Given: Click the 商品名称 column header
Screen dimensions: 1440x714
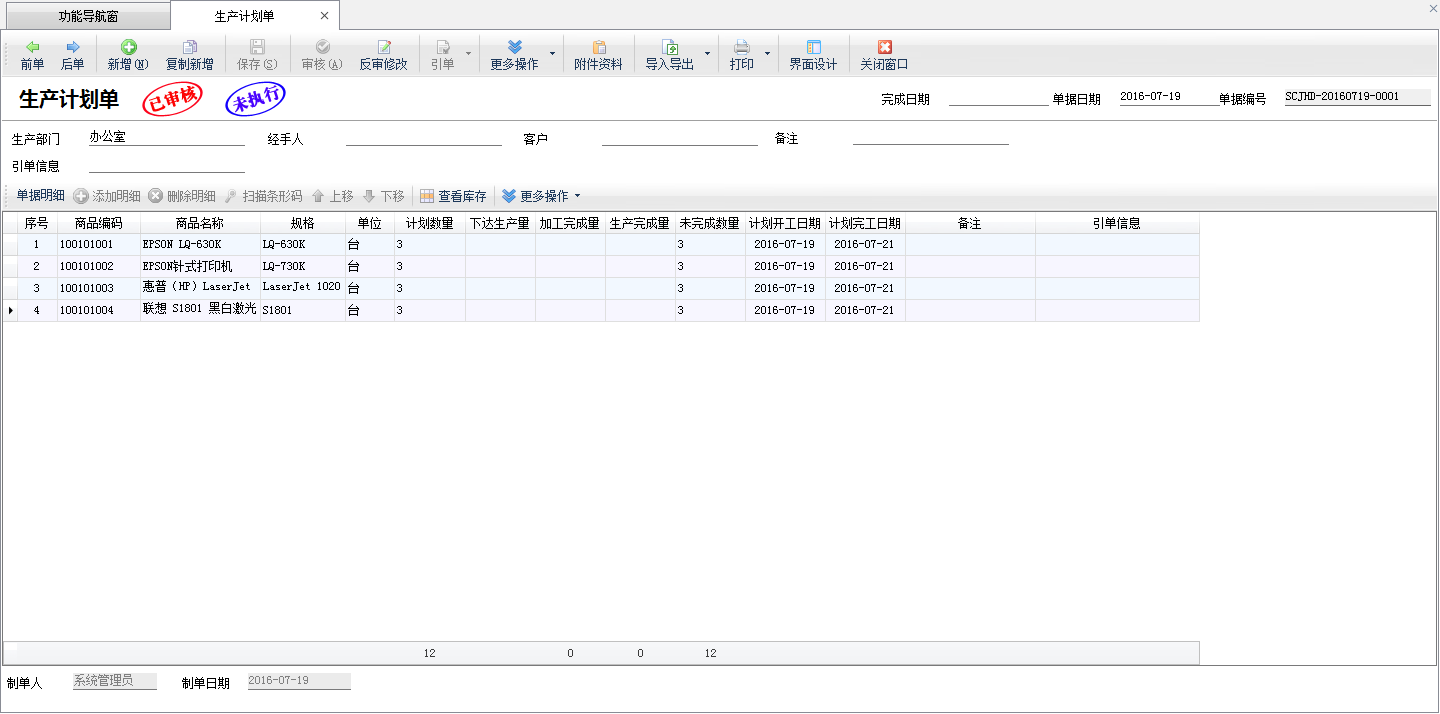Looking at the screenshot, I should [x=199, y=223].
